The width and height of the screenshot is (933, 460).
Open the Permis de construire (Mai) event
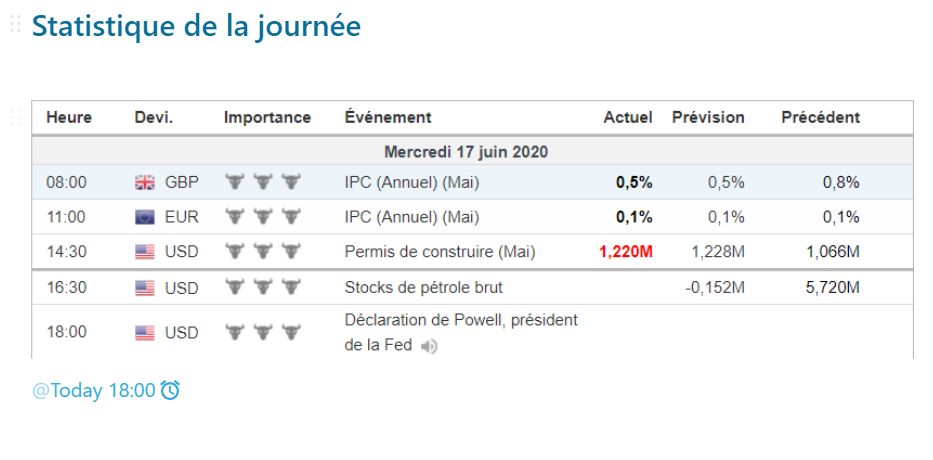coord(439,252)
